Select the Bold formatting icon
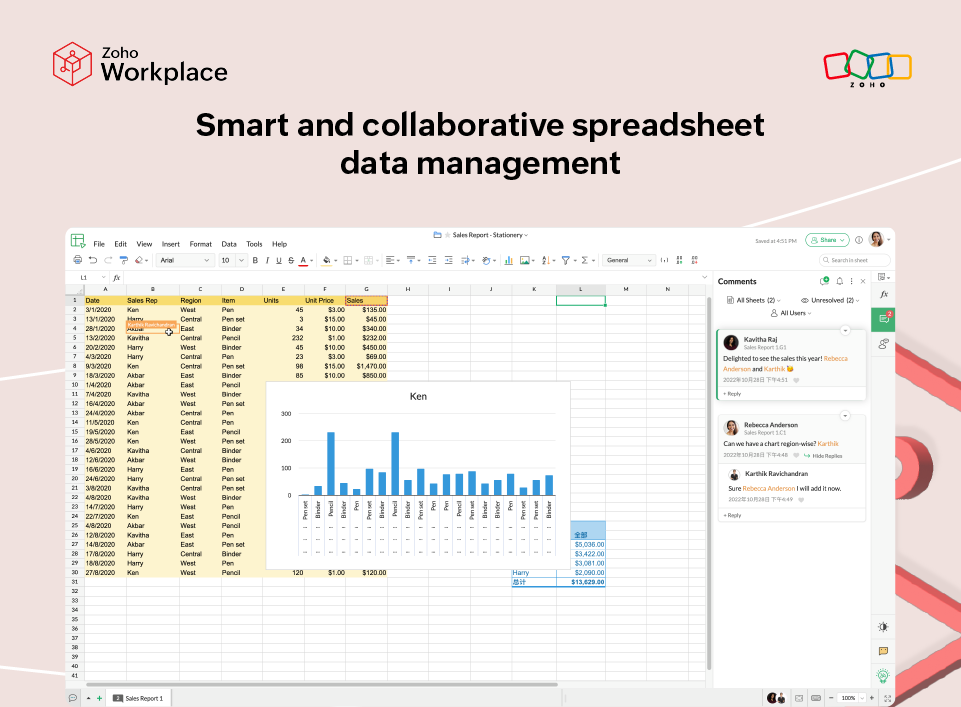The image size is (961, 707). tap(255, 259)
